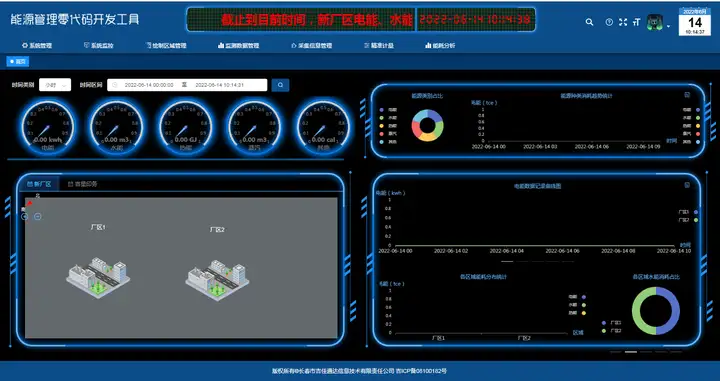Image resolution: width=720 pixels, height=381 pixels.
Task: Click the save icon on power curve chart
Action: pyautogui.click(x=687, y=185)
